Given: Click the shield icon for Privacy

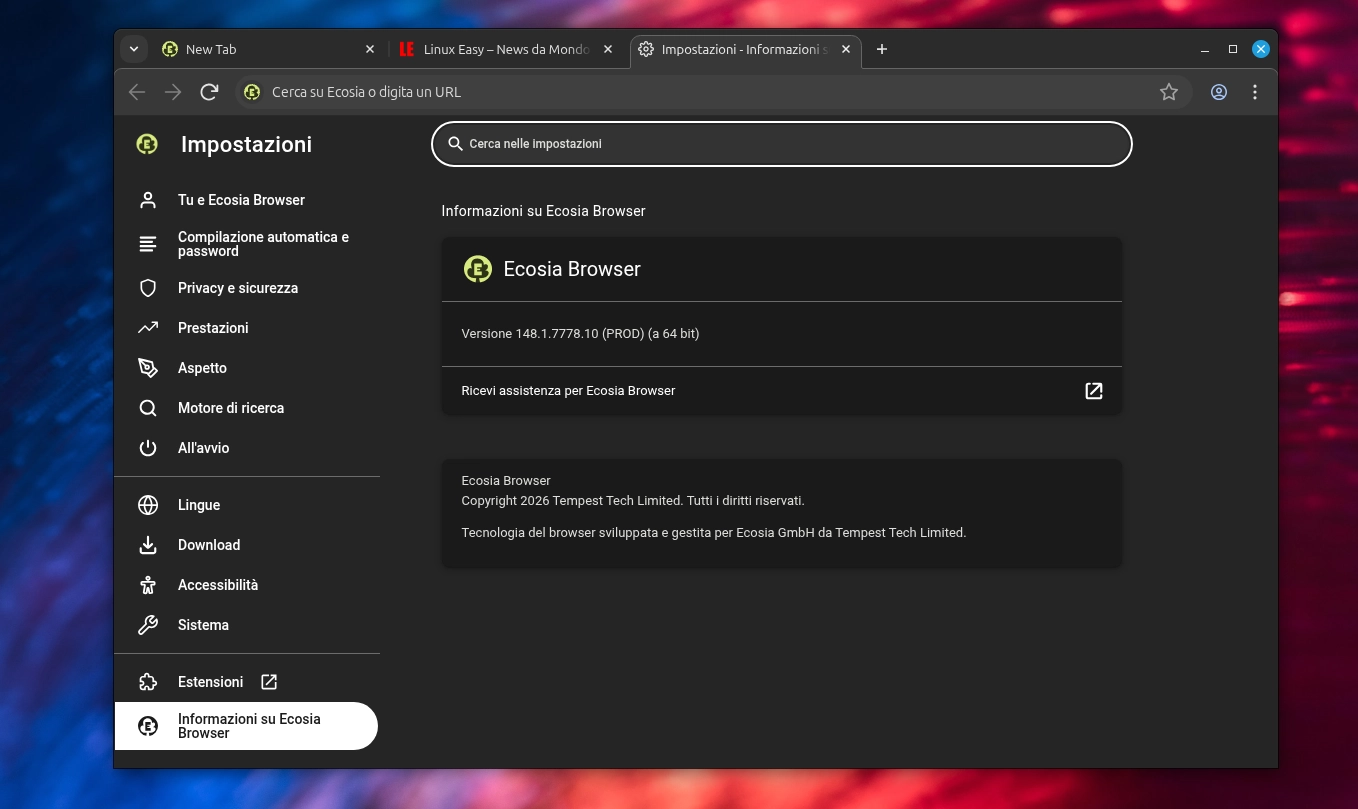Looking at the screenshot, I should [x=148, y=288].
